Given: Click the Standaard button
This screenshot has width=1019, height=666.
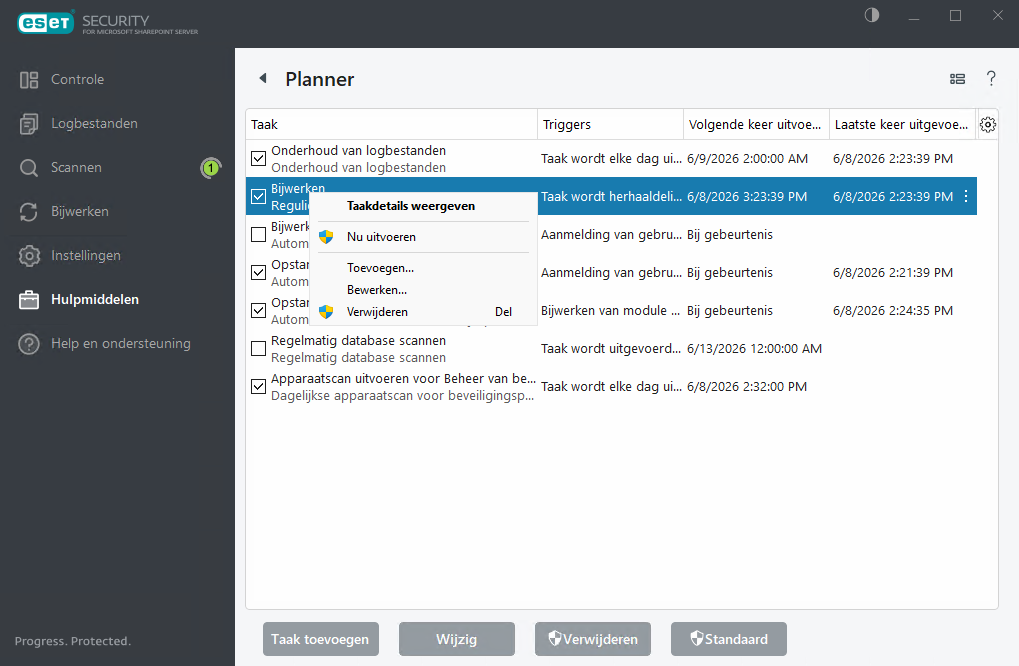Looking at the screenshot, I should 729,639.
